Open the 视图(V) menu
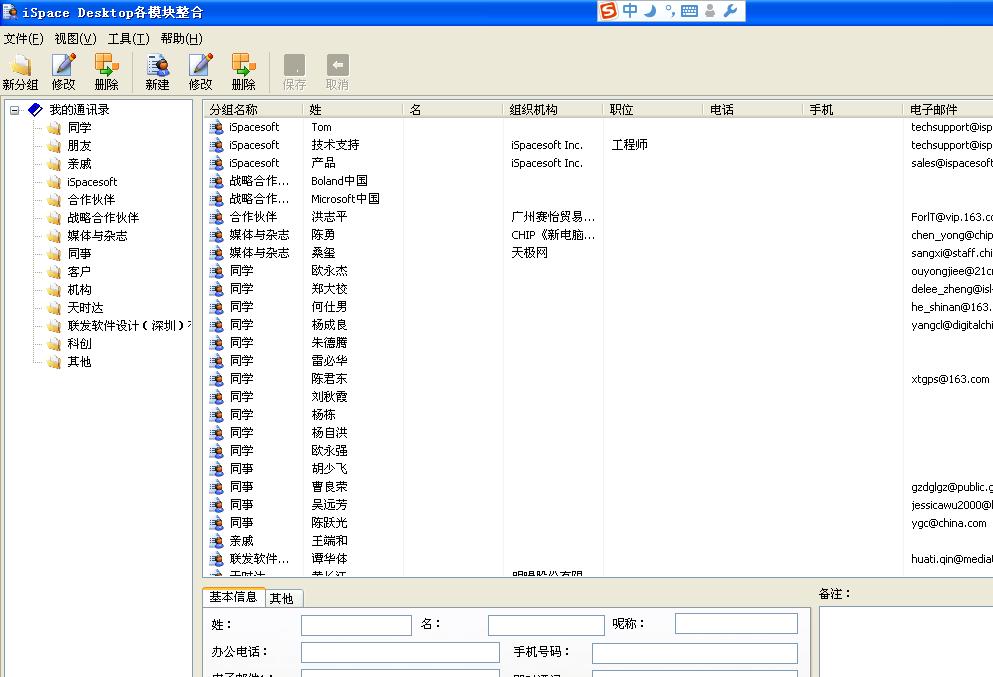This screenshot has height=677, width=993. point(75,39)
